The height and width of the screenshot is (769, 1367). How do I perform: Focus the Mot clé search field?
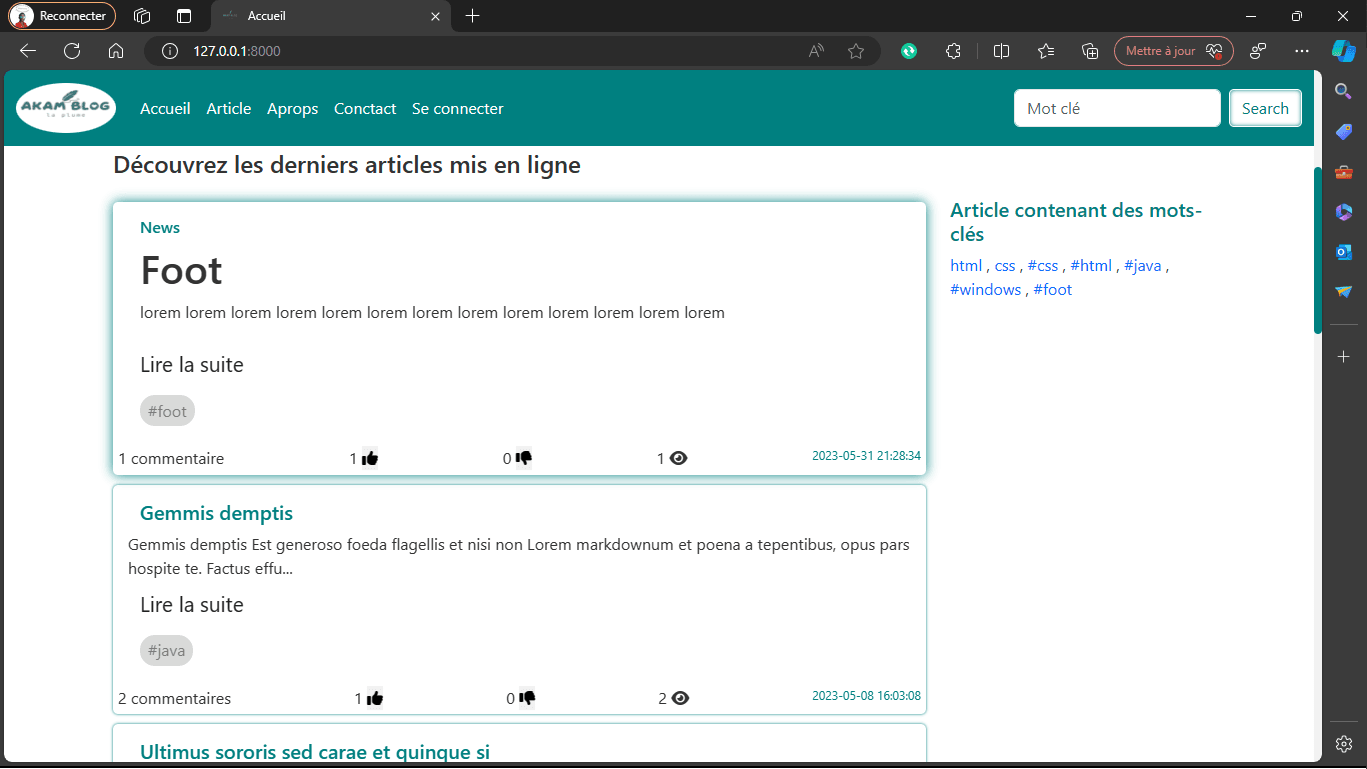click(1117, 108)
